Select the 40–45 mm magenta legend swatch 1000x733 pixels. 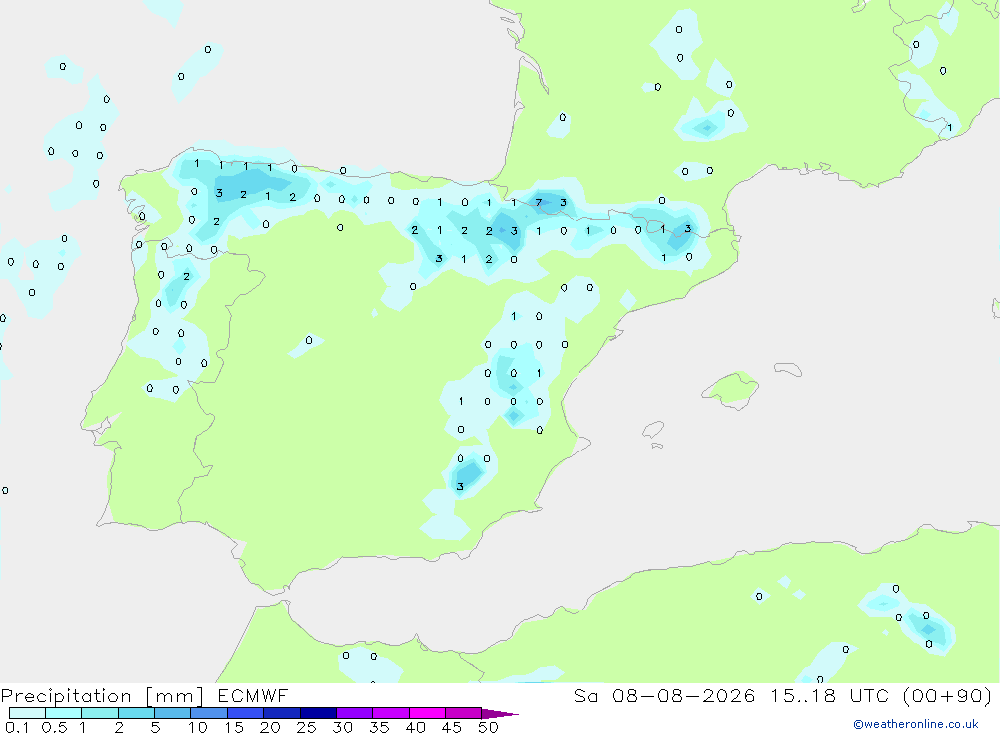coord(427,713)
